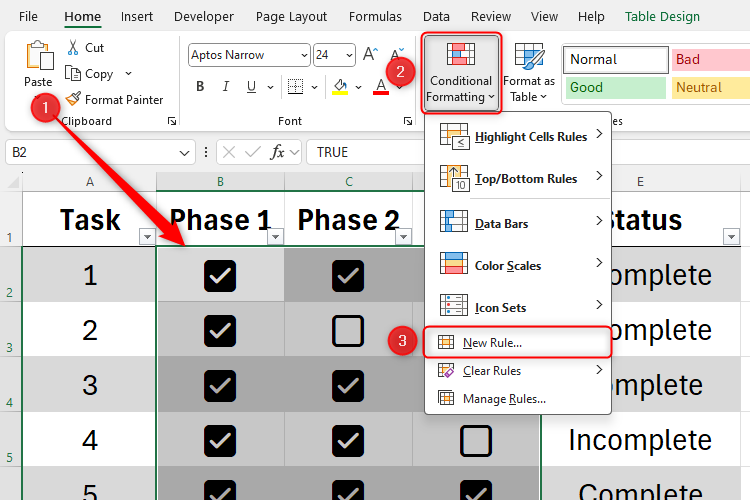Open Format as Table gallery

pos(529,72)
